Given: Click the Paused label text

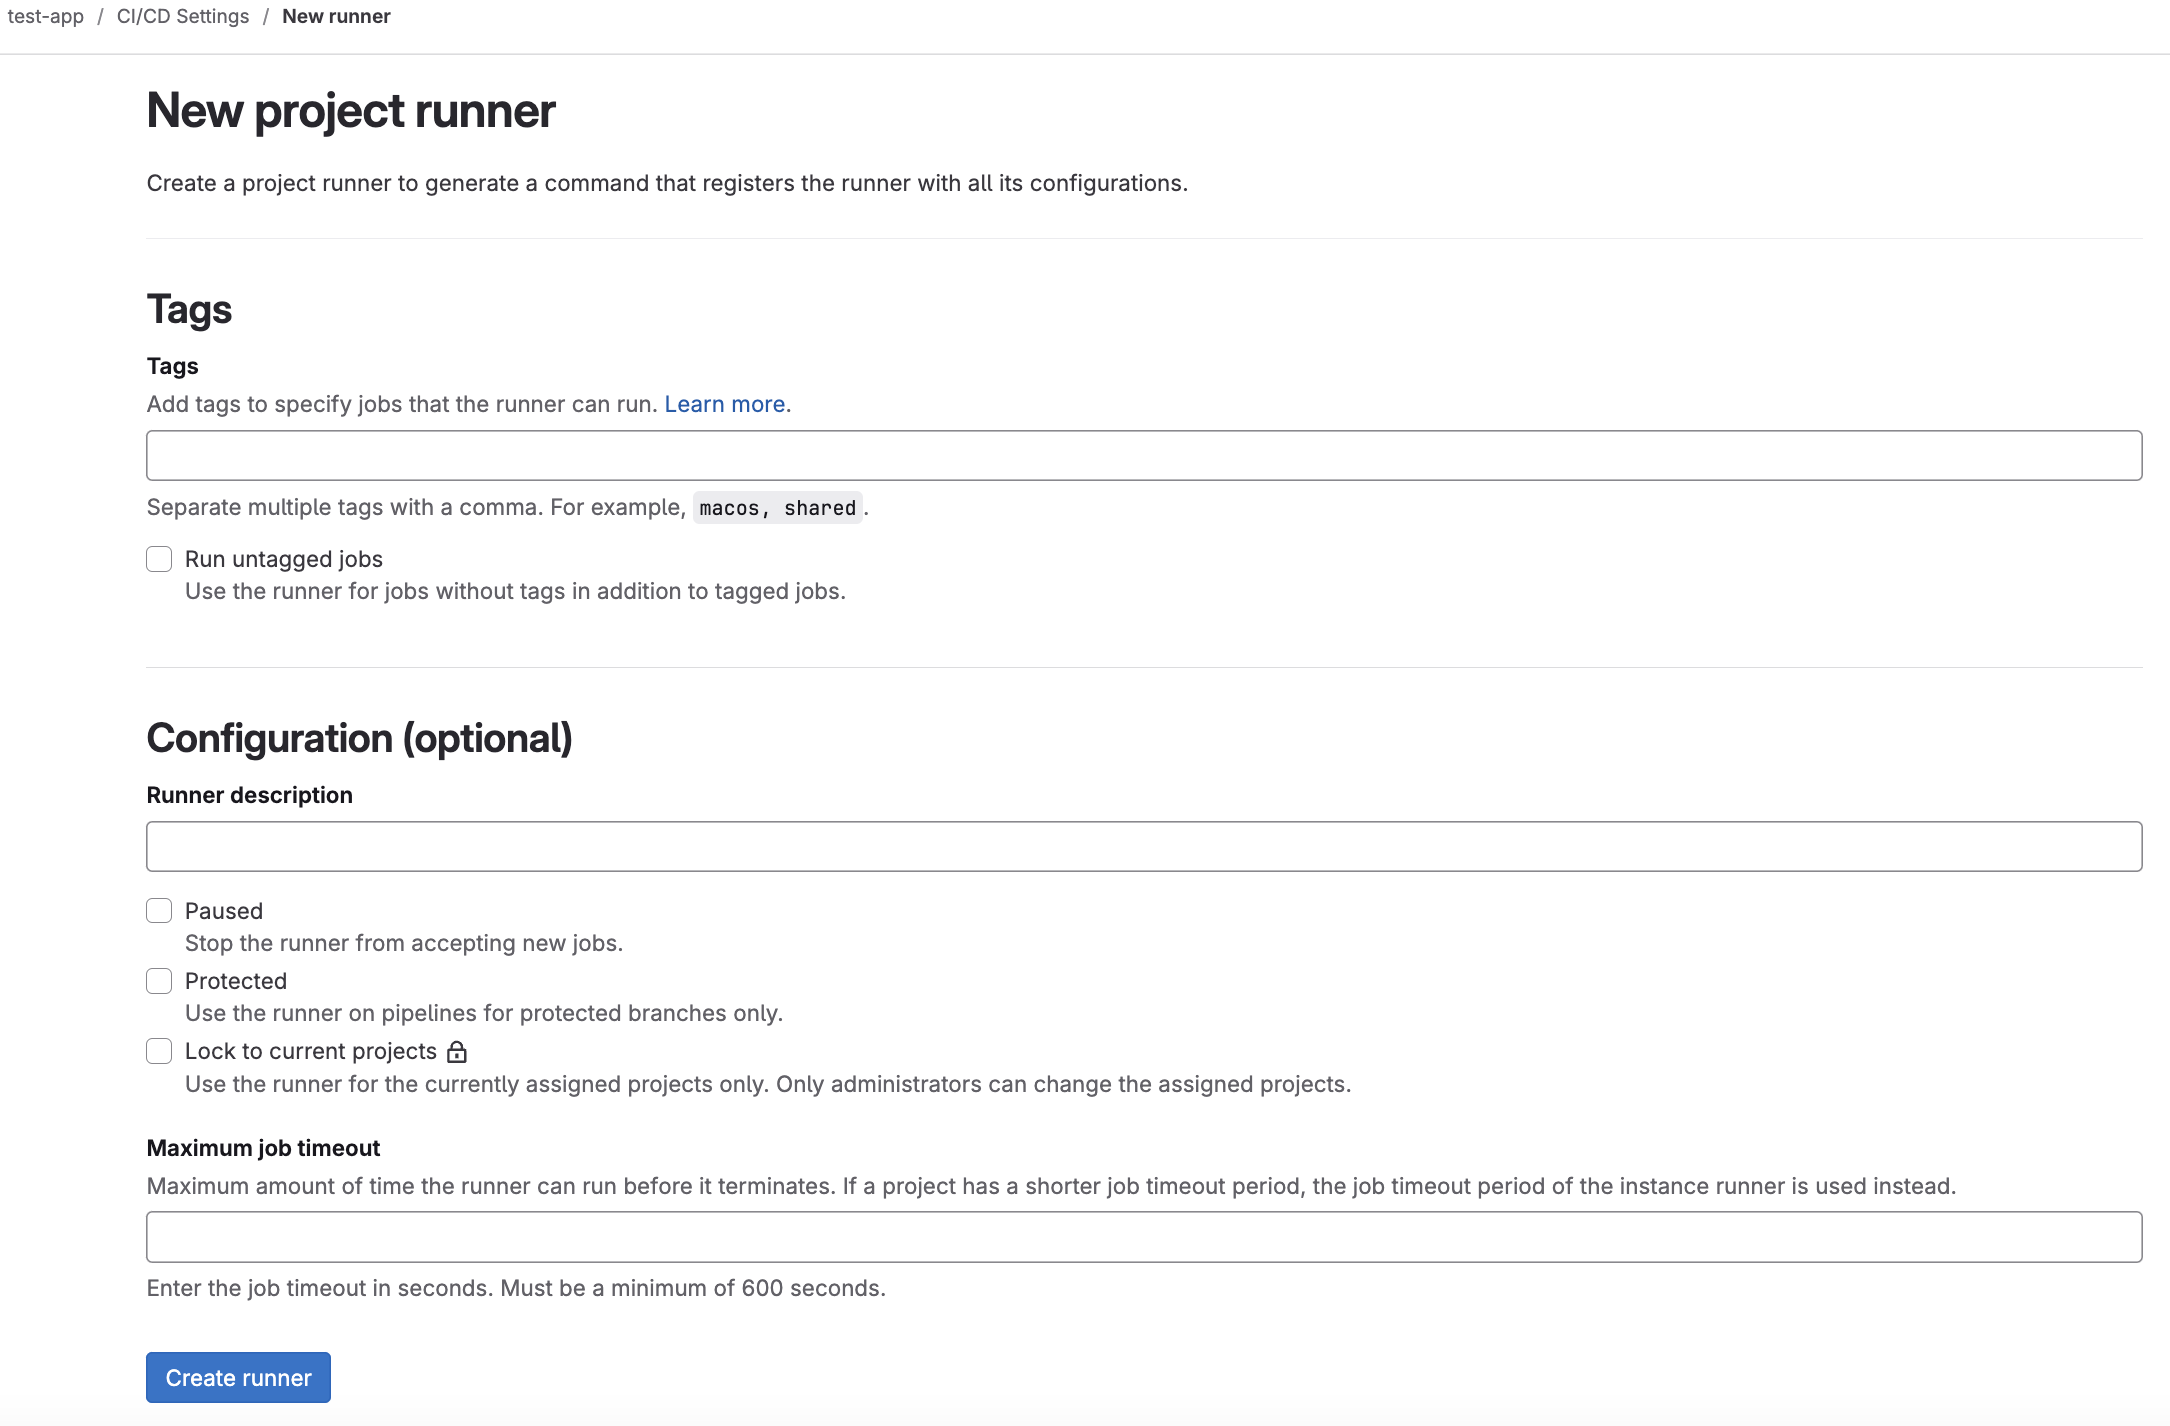Looking at the screenshot, I should point(224,911).
